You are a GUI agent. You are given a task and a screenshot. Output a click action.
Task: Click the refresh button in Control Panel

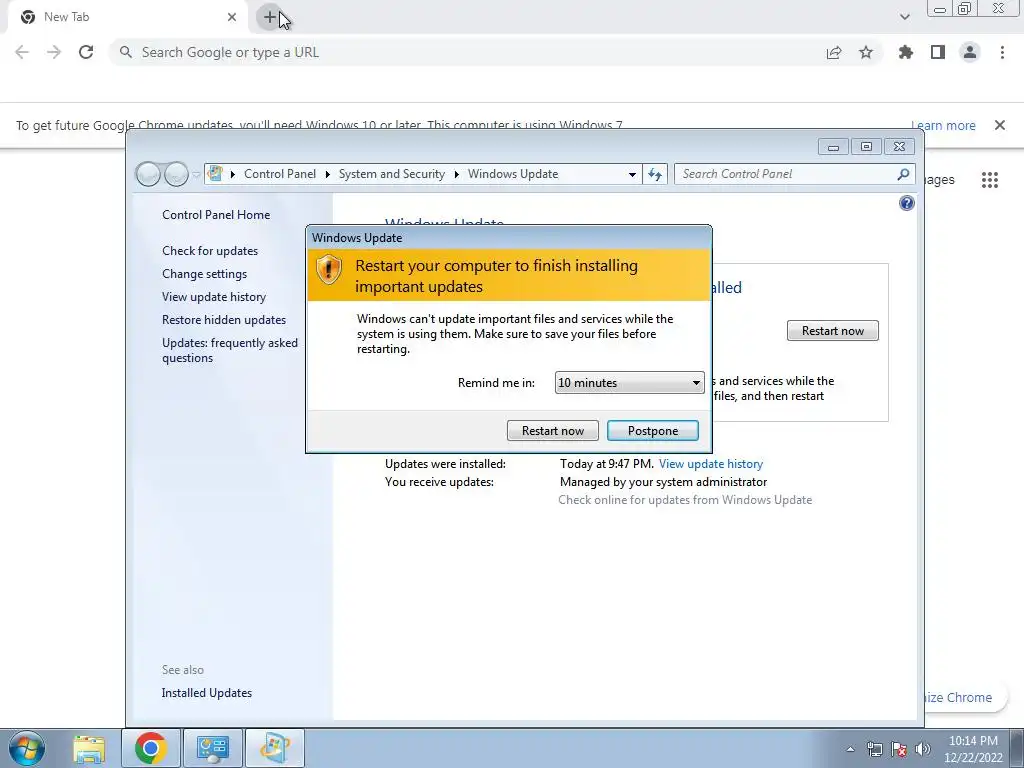click(655, 174)
